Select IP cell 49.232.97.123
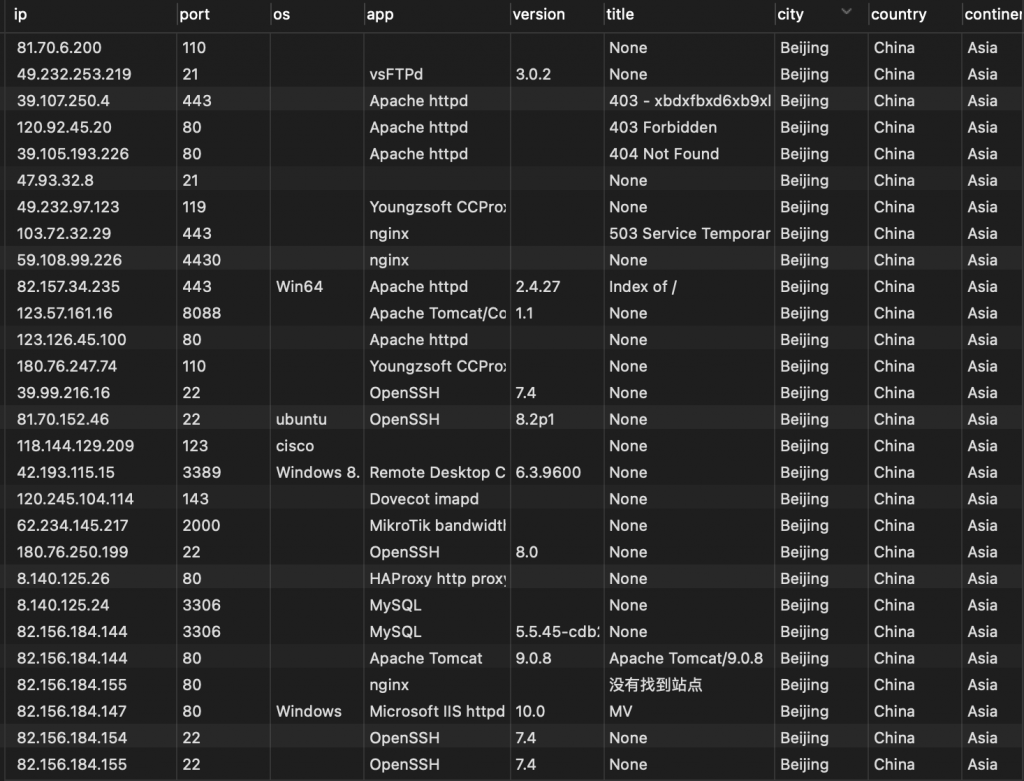This screenshot has width=1024, height=781. coord(68,207)
